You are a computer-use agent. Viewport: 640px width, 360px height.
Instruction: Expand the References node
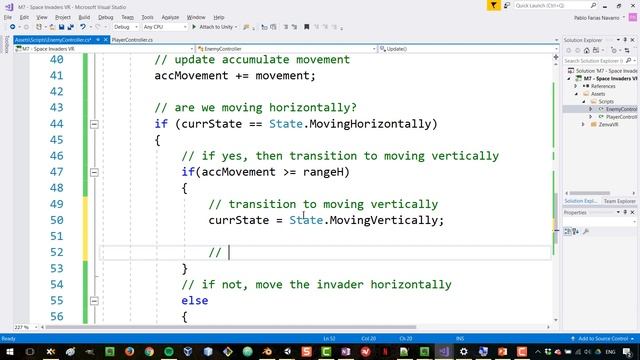(x=576, y=86)
